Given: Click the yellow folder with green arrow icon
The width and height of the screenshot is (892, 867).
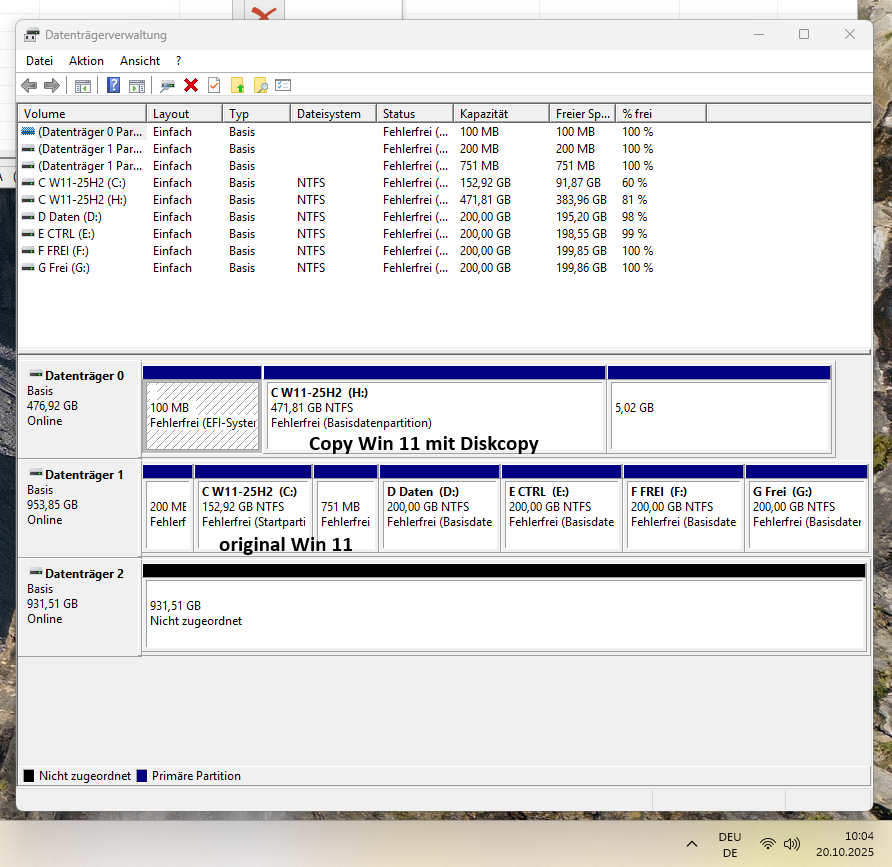Looking at the screenshot, I should [x=238, y=85].
